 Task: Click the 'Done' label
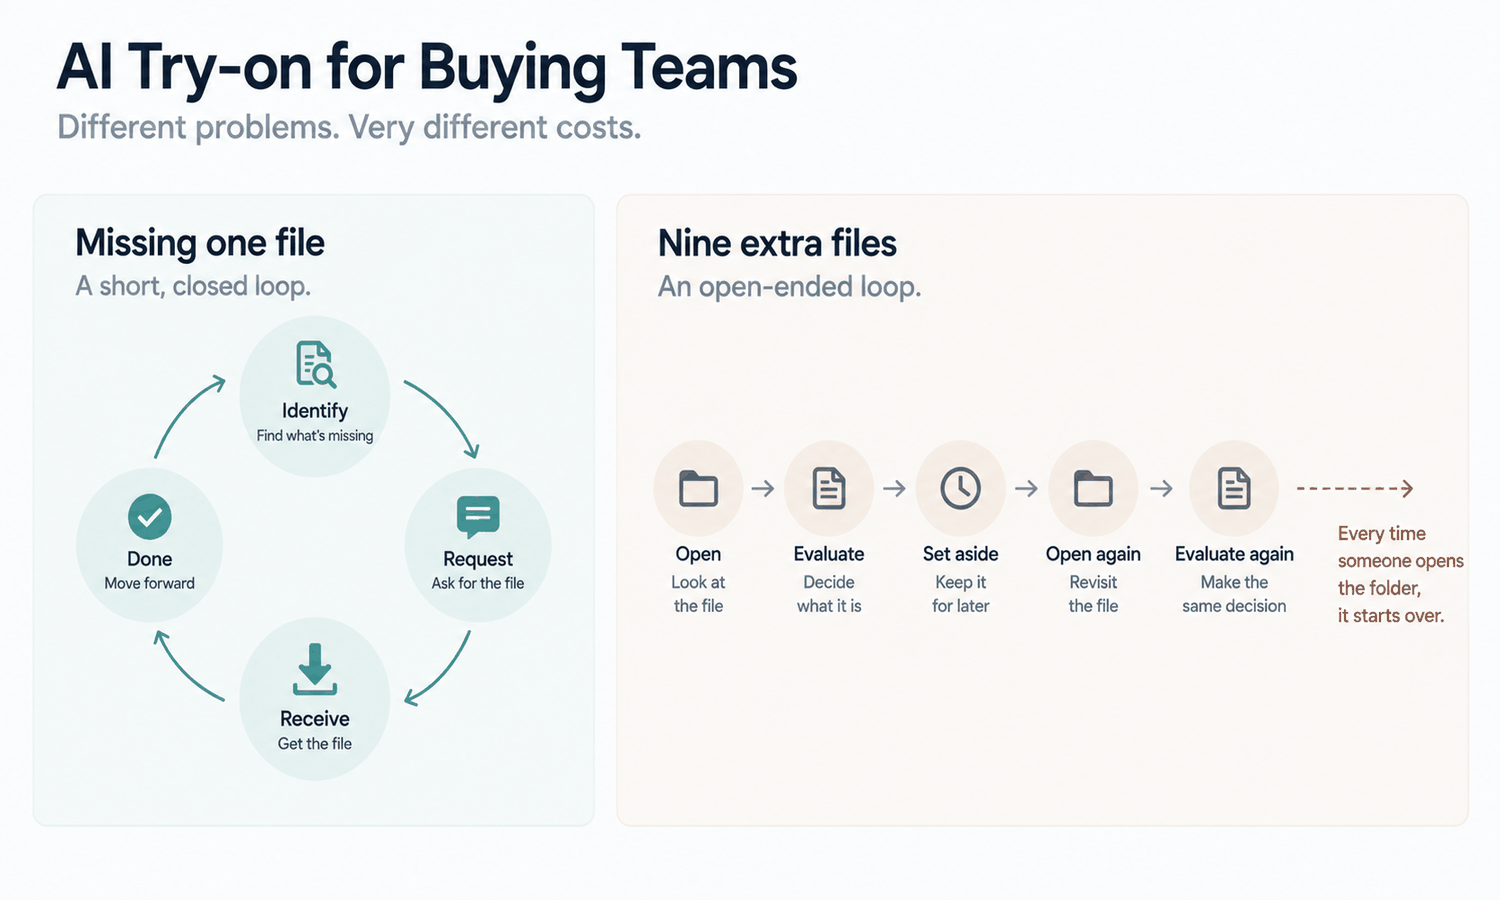[150, 559]
